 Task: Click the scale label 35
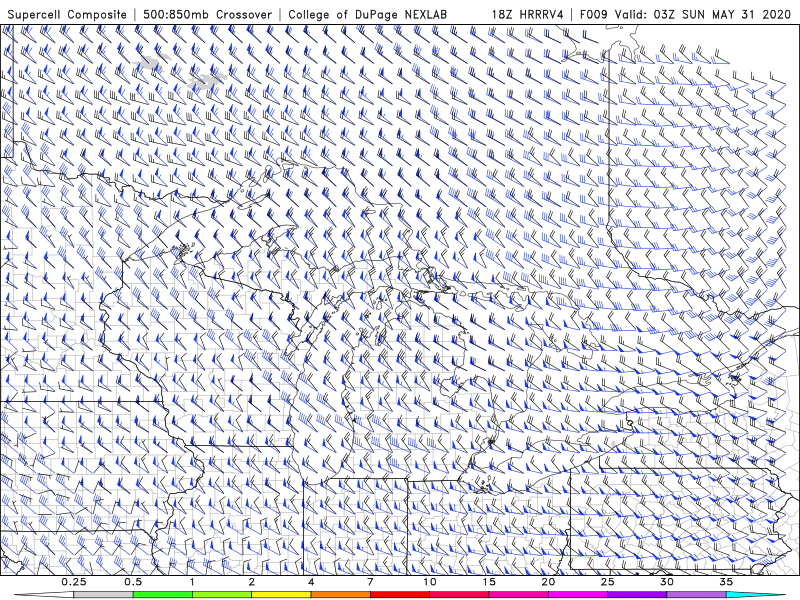coord(727,582)
